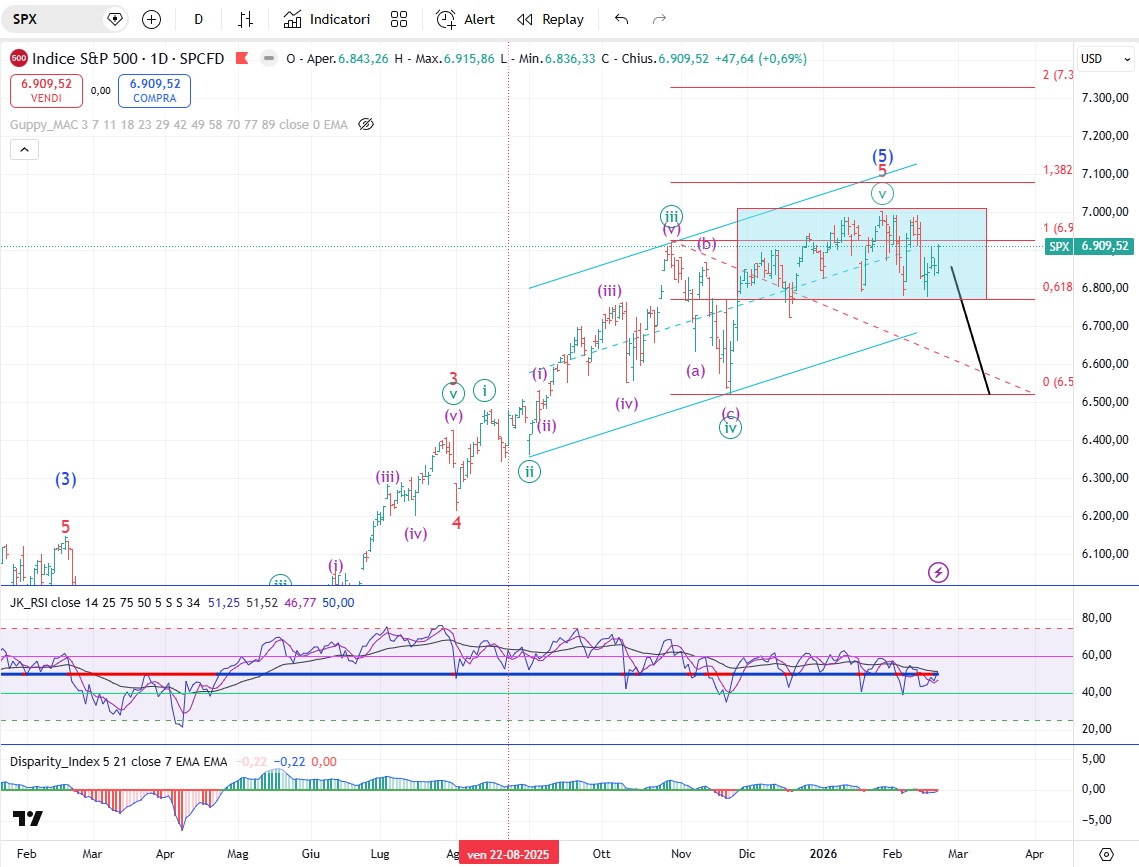Redo the chart action
1139x867 pixels.
pos(659,20)
